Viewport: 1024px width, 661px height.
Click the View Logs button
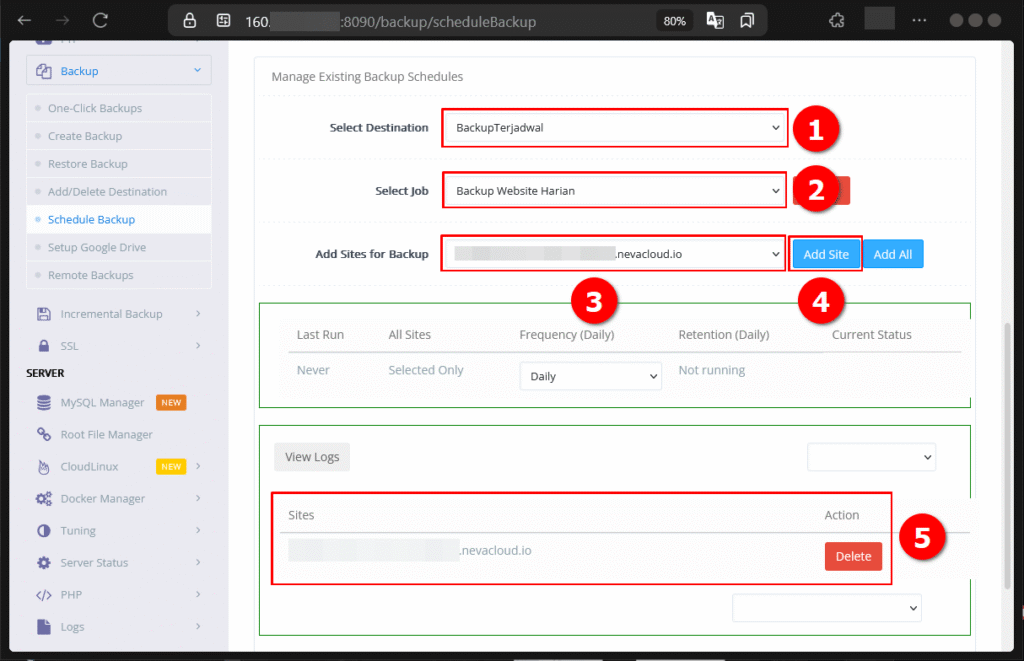click(311, 456)
